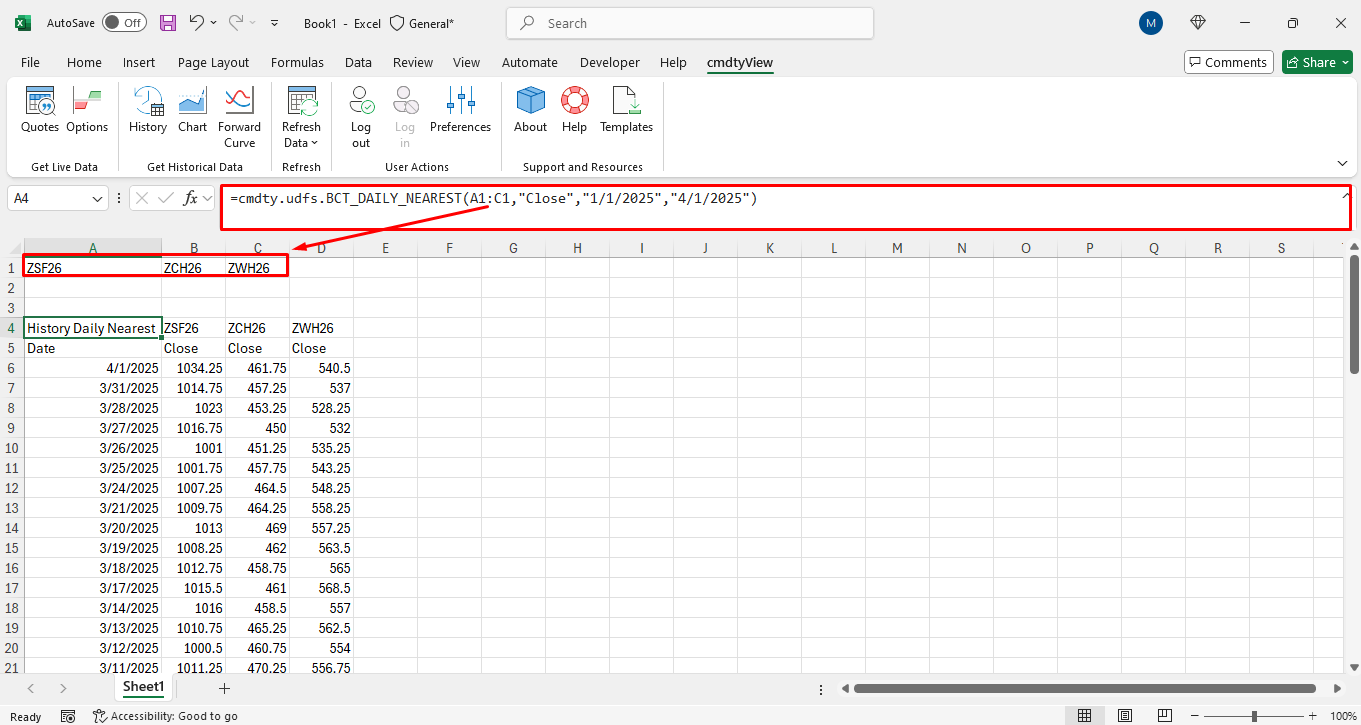
Task: Open the Templates icon
Action: point(626,110)
